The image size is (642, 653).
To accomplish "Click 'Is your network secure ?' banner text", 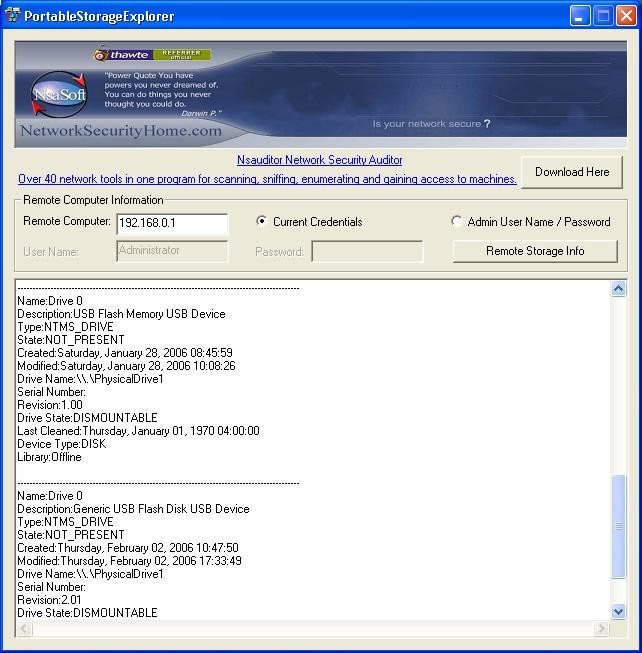I will [431, 124].
